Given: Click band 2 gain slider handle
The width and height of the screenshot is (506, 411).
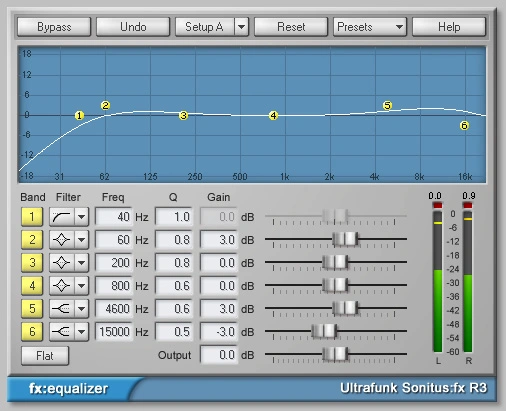Looking at the screenshot, I should (x=345, y=239).
